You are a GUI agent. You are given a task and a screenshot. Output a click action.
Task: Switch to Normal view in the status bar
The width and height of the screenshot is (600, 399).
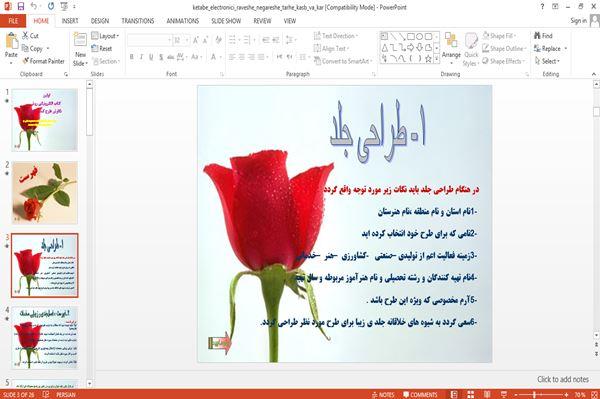[454, 394]
